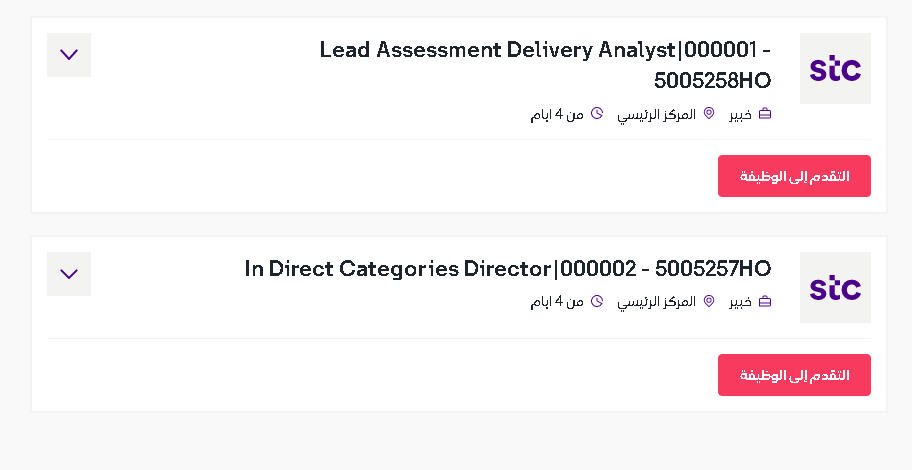This screenshot has height=470, width=912.
Task: Click 'خبير' label in second job card
Action: [740, 303]
